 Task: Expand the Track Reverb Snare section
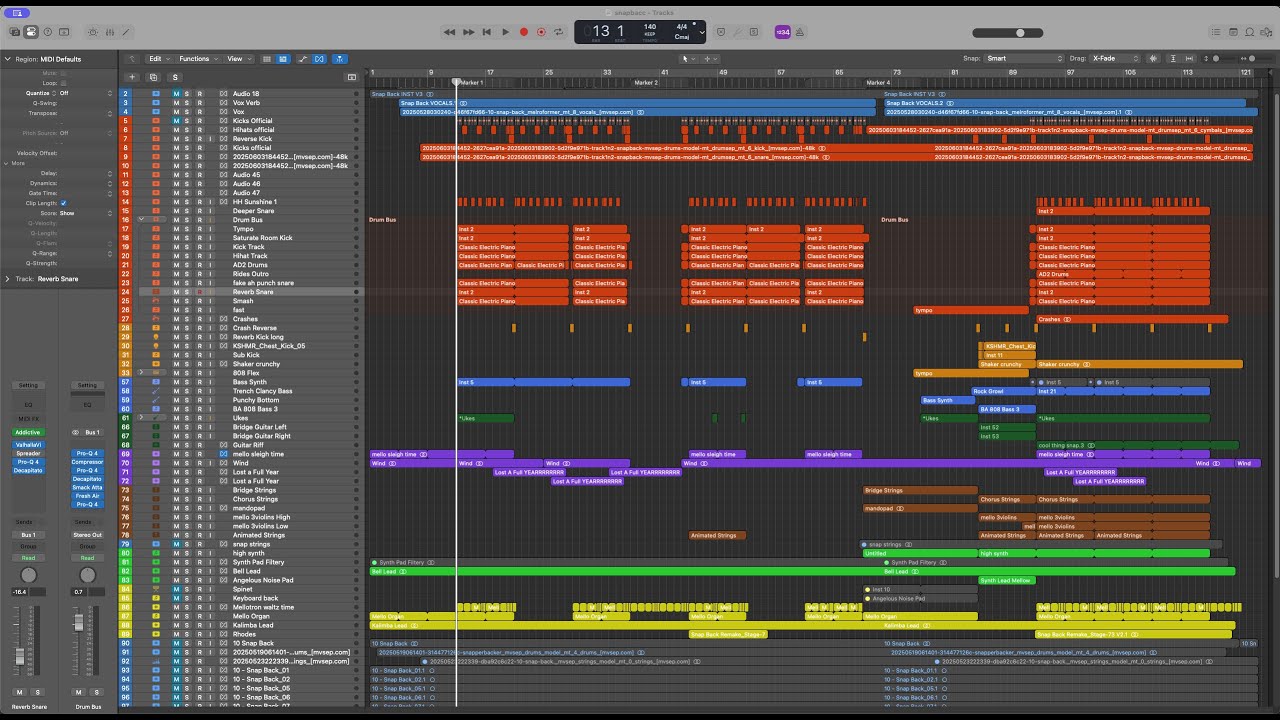click(8, 279)
